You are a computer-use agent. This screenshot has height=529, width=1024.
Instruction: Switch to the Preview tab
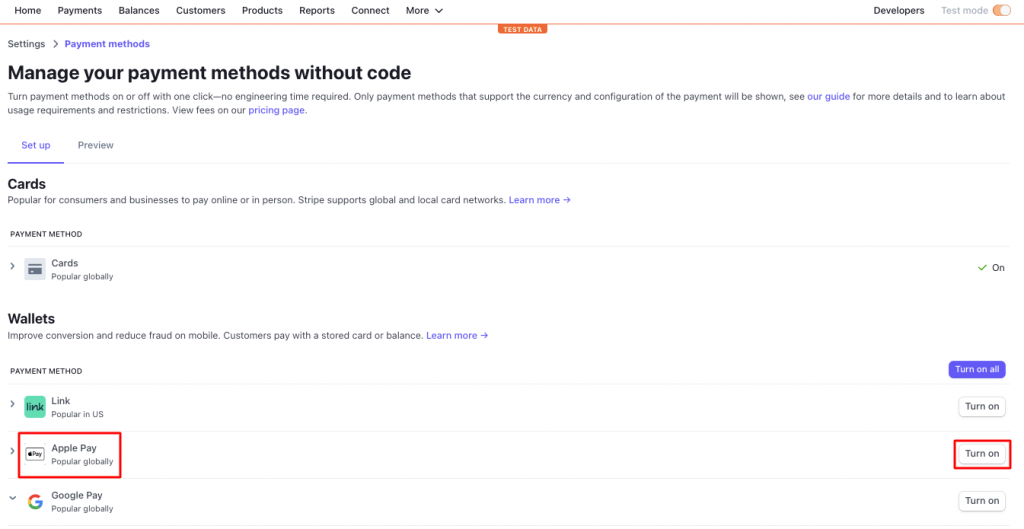[95, 145]
